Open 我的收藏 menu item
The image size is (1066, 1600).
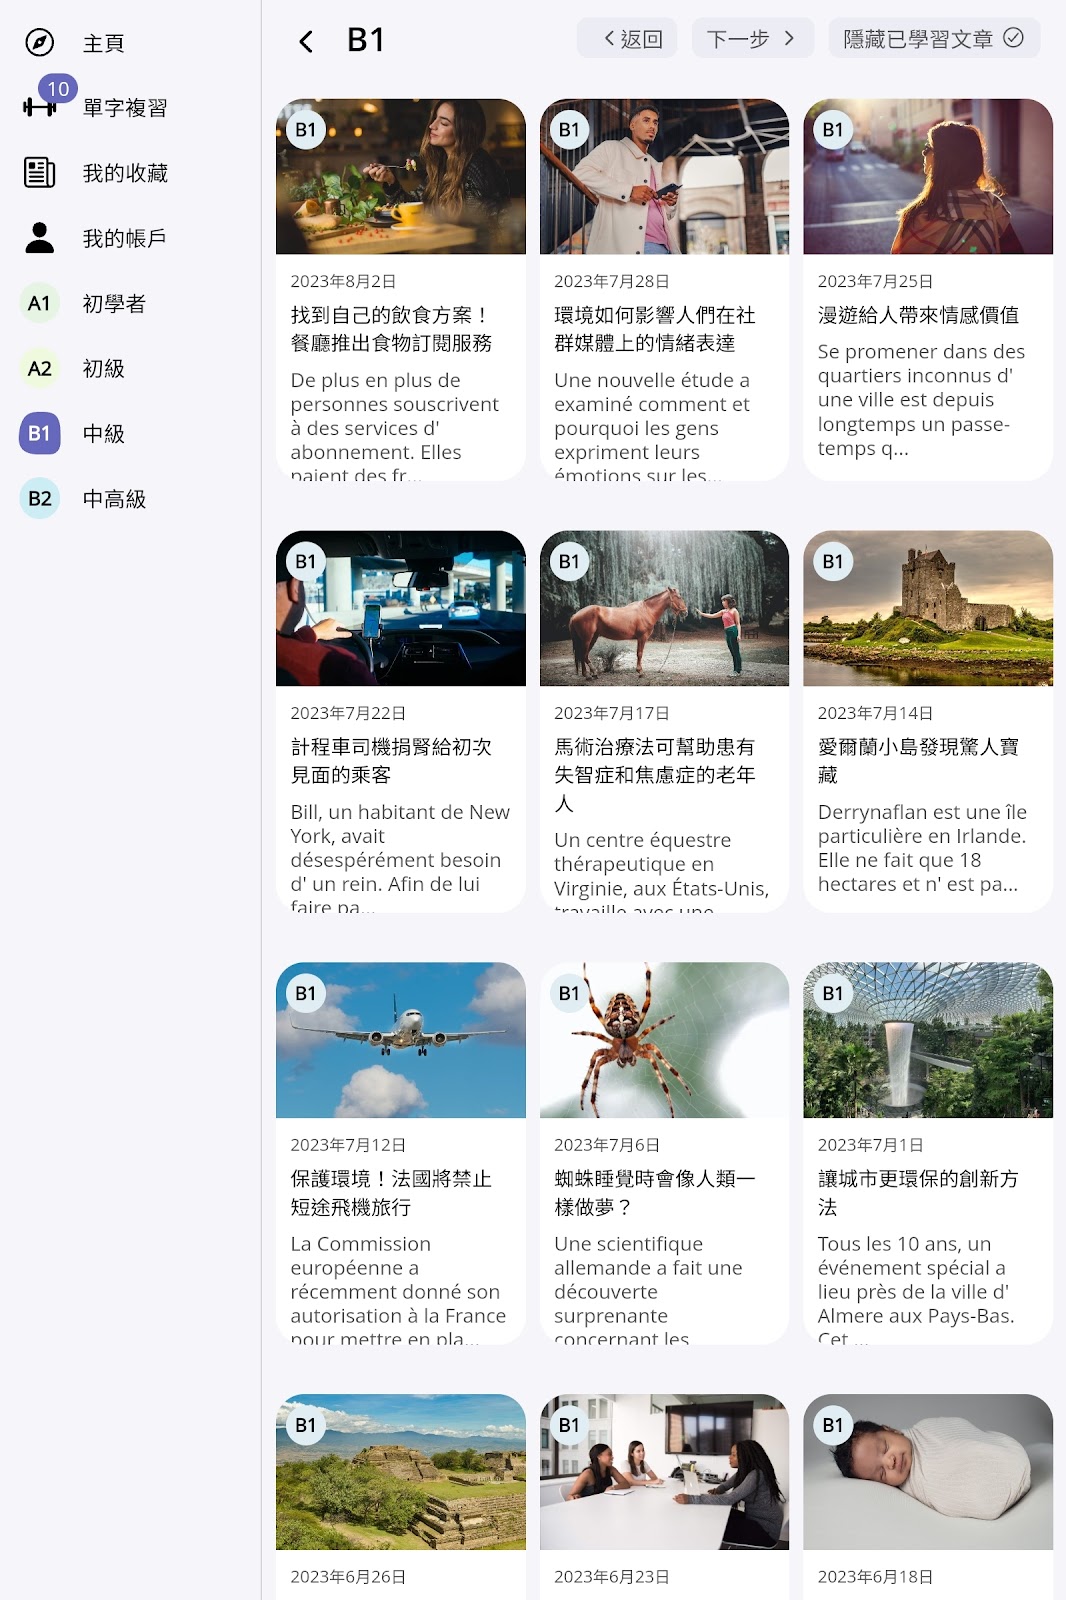(125, 173)
